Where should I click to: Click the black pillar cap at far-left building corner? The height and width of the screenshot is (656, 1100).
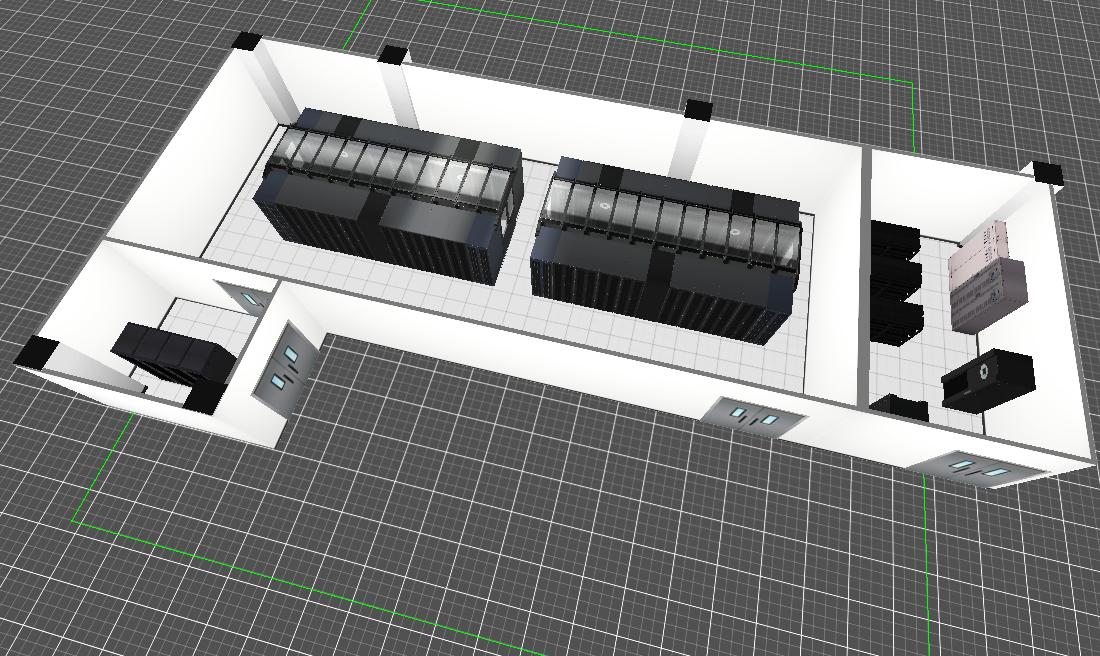(38, 351)
